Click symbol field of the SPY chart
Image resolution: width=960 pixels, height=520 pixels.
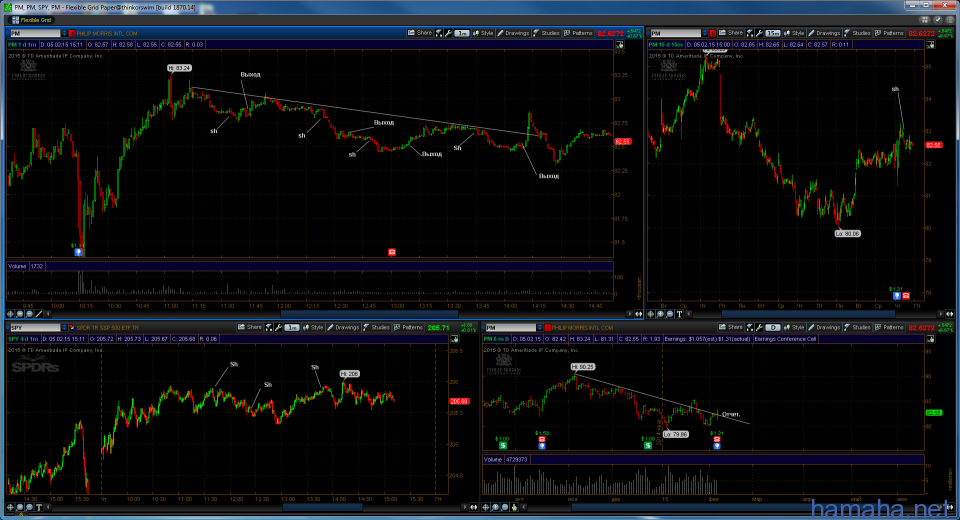pos(34,328)
